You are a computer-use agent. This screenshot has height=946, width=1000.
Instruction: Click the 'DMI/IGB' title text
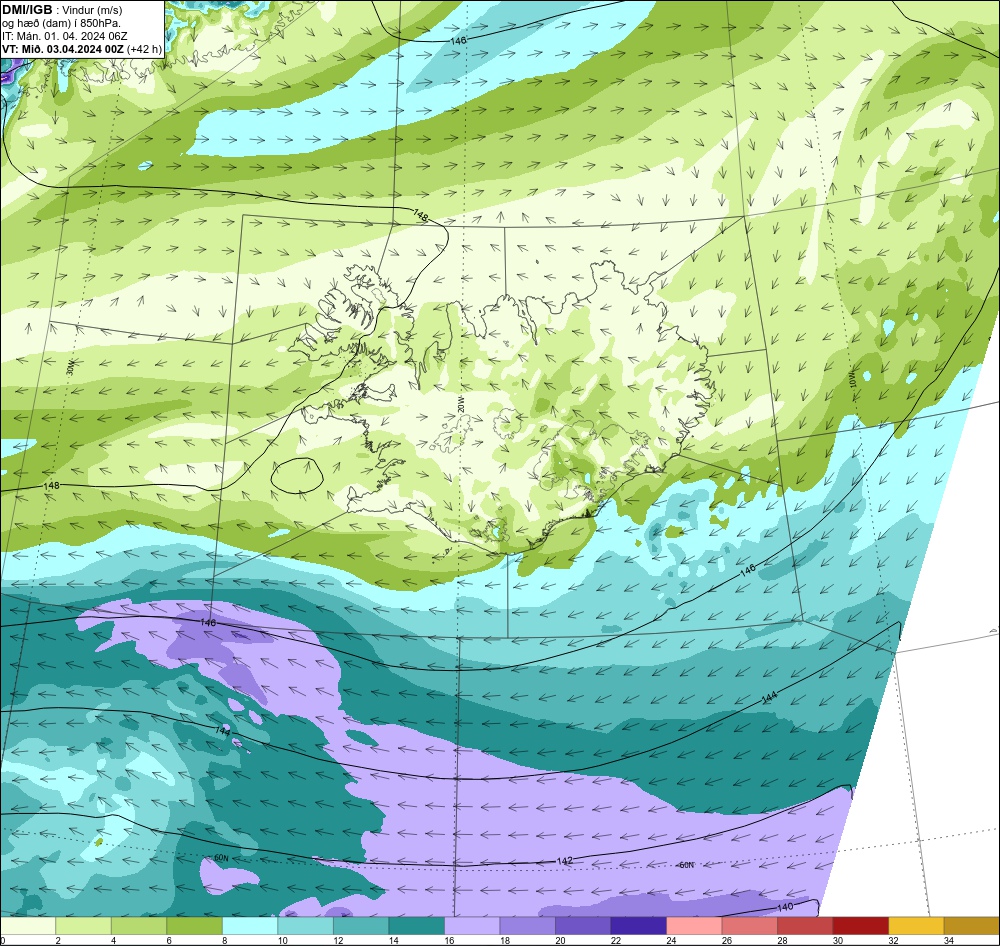tap(27, 10)
